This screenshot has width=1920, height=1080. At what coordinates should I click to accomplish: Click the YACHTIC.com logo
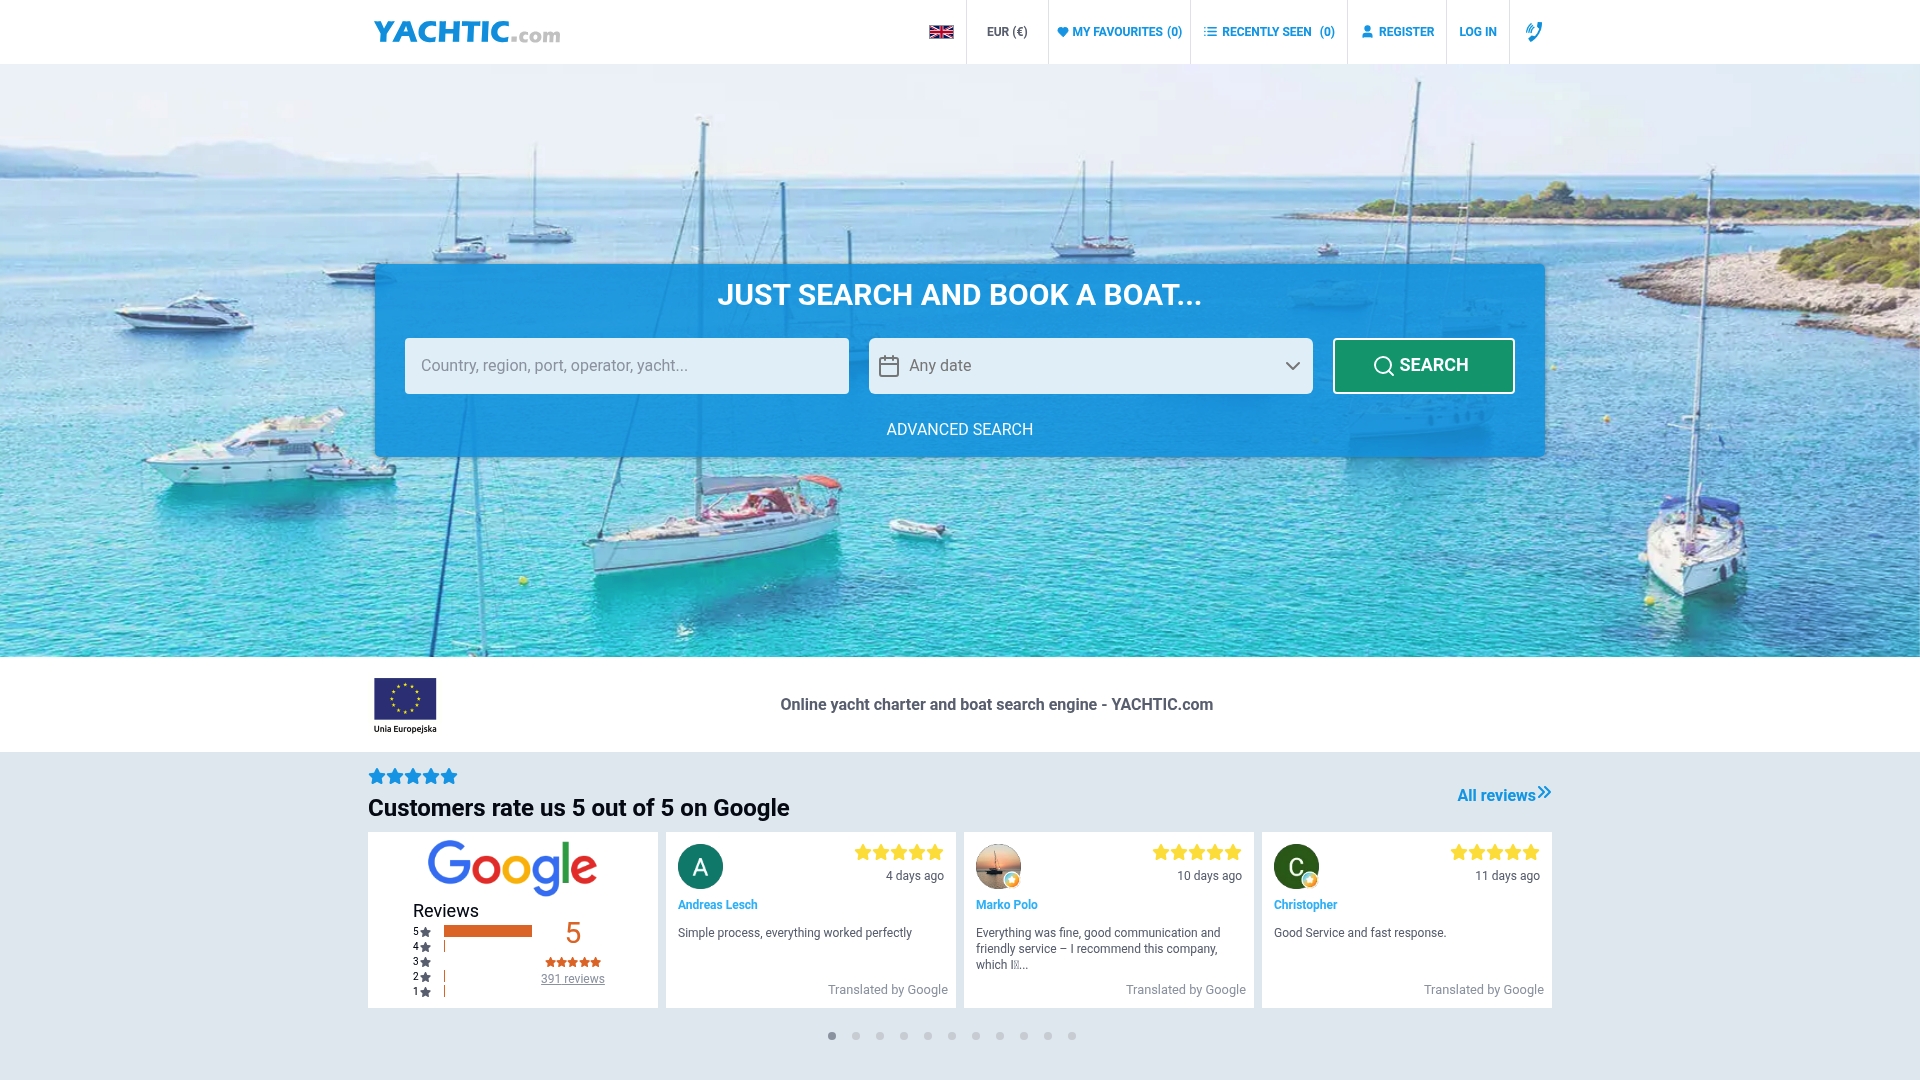click(x=467, y=32)
